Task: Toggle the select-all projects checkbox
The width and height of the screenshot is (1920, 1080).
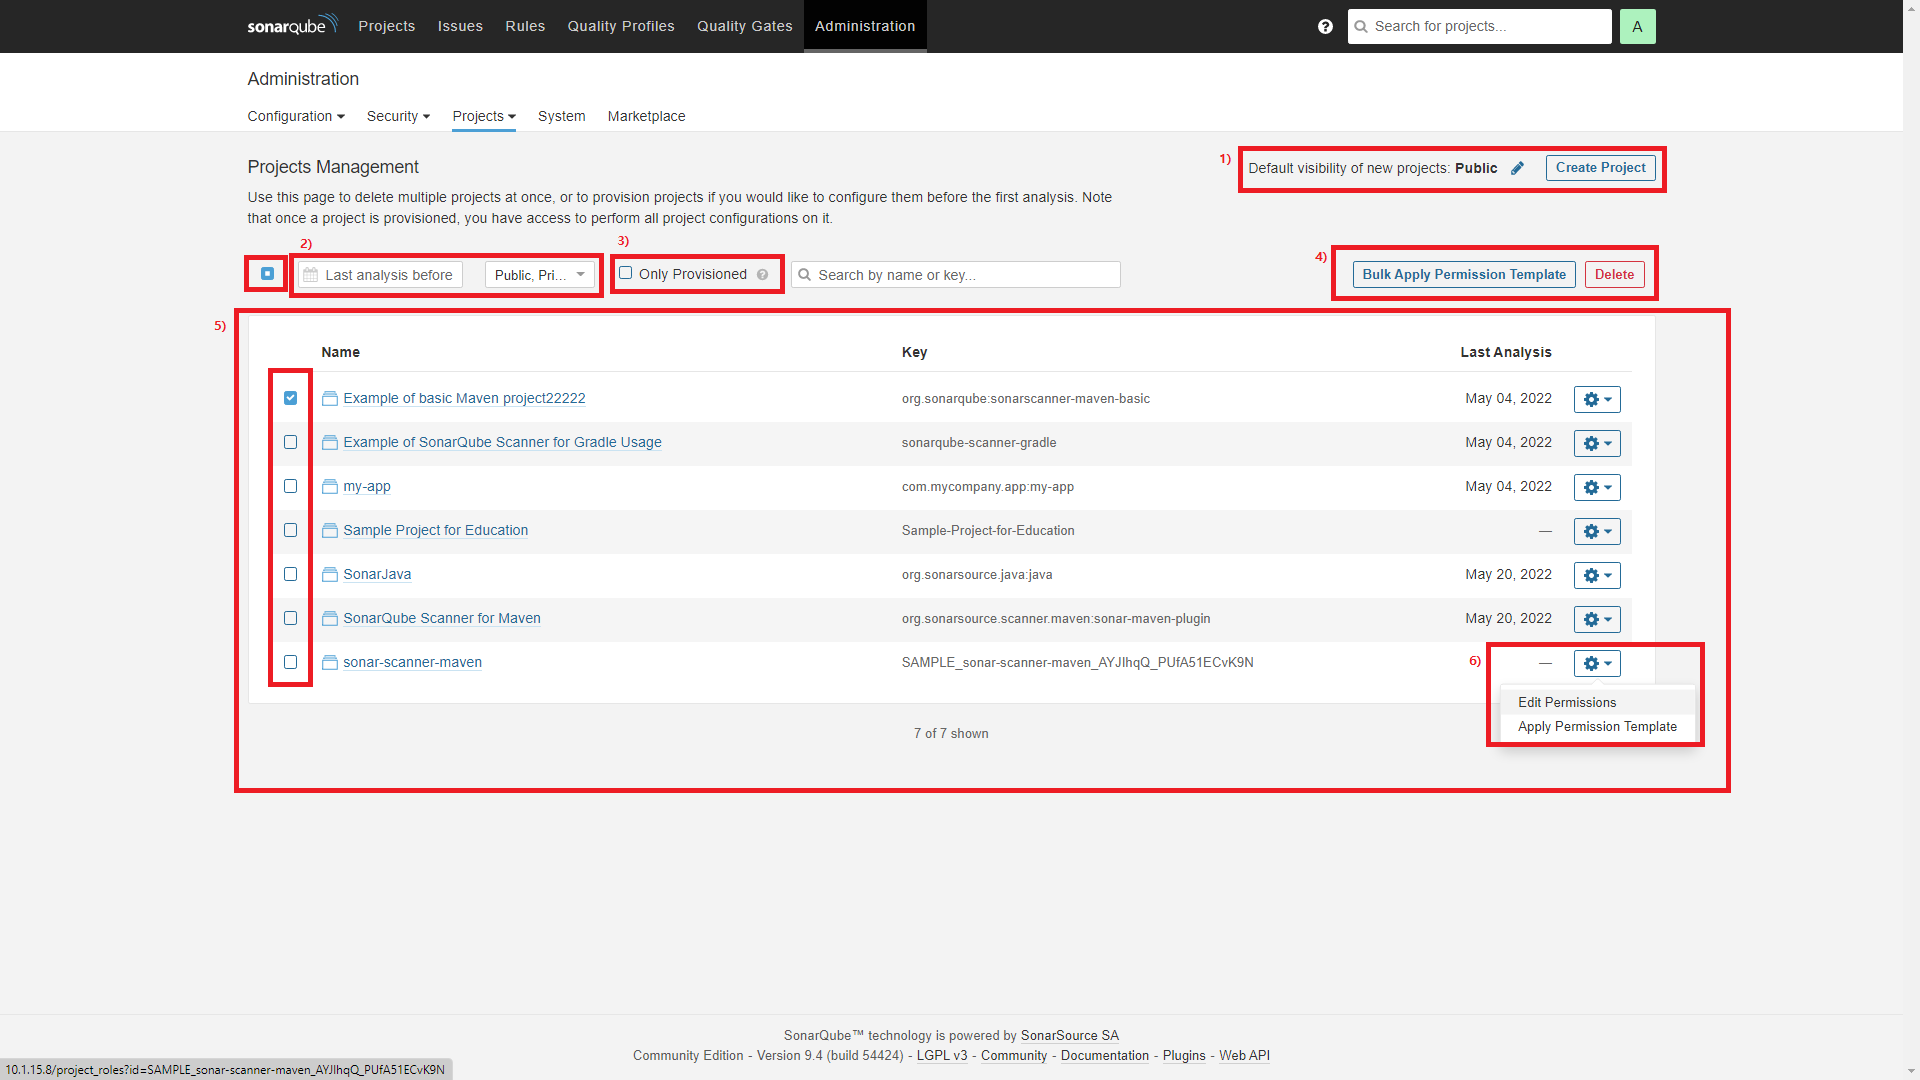Action: pyautogui.click(x=267, y=273)
